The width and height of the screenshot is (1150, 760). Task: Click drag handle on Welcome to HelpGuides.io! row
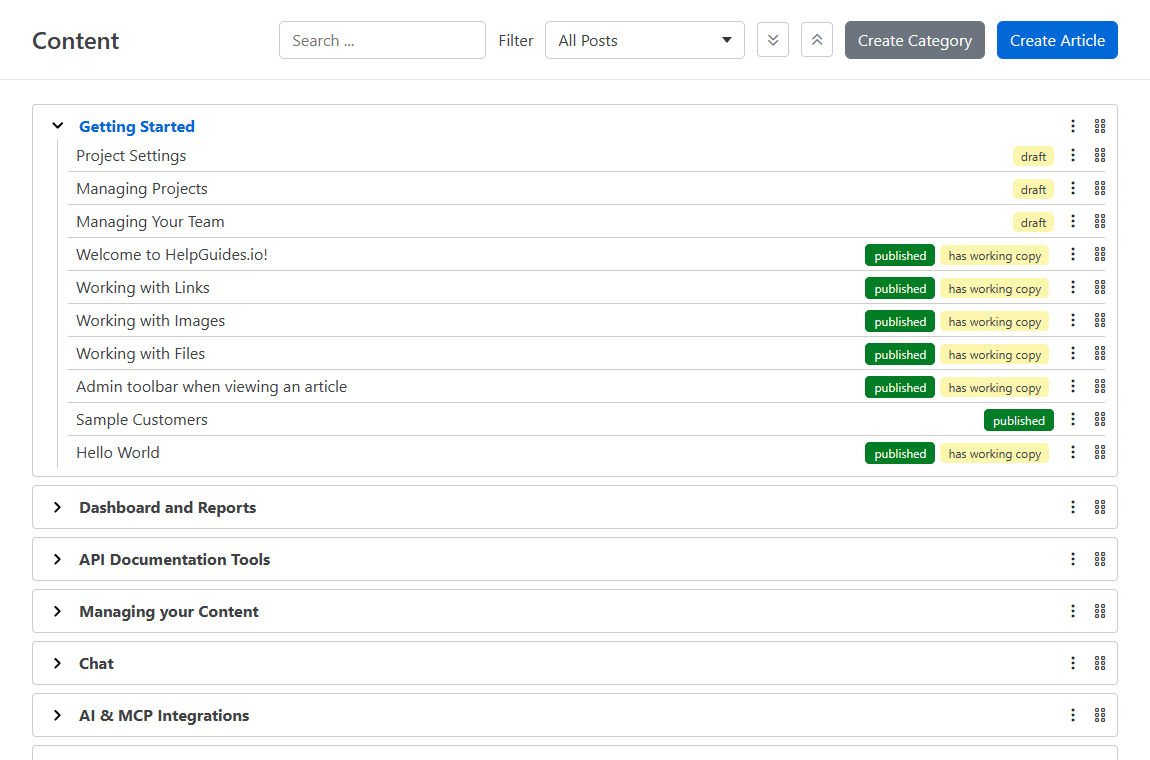point(1100,255)
